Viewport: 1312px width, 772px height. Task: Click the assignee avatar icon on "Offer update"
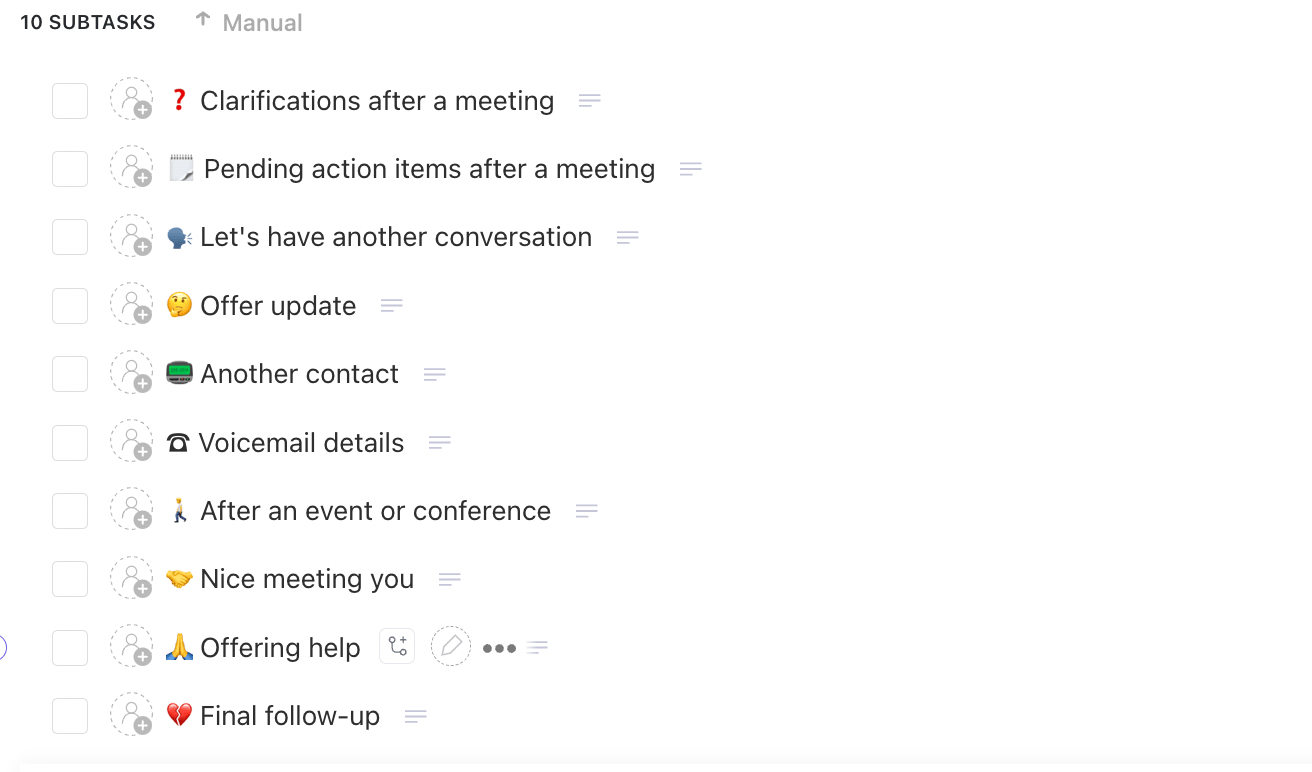[x=132, y=305]
